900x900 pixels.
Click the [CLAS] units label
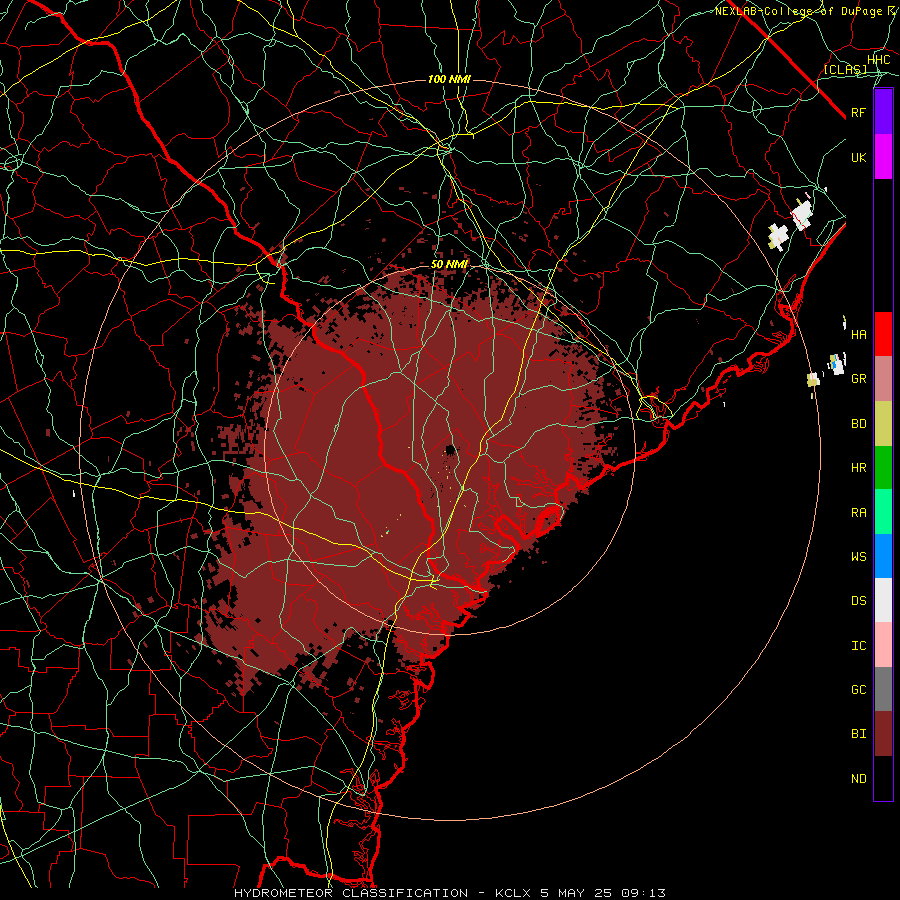(845, 69)
